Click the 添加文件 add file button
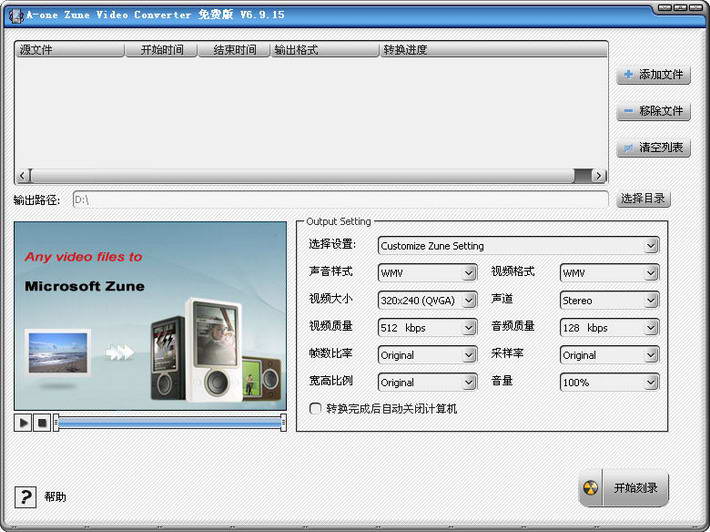 653,75
